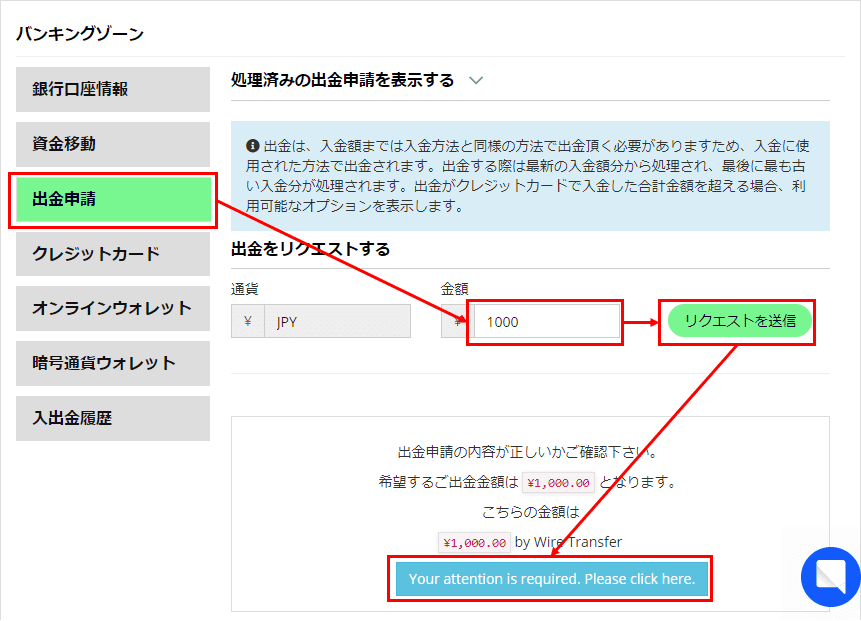The width and height of the screenshot is (861, 621).
Task: Click the ¥1,000.00 value after 希望するご出金金額は
Action: 558,483
